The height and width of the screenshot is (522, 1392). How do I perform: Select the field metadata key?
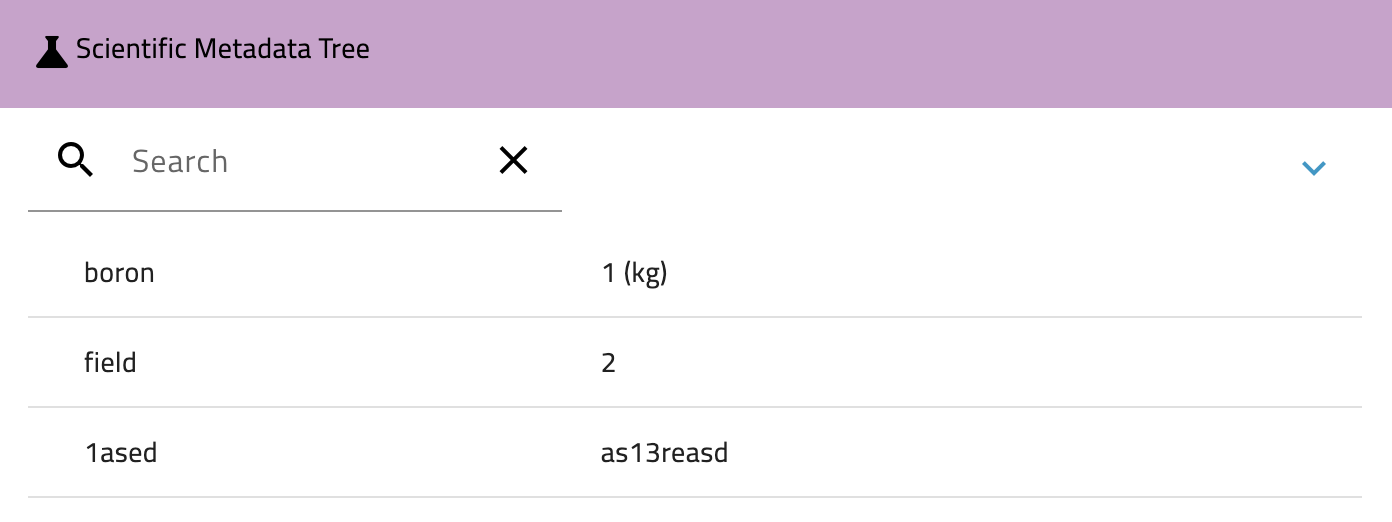click(x=110, y=362)
